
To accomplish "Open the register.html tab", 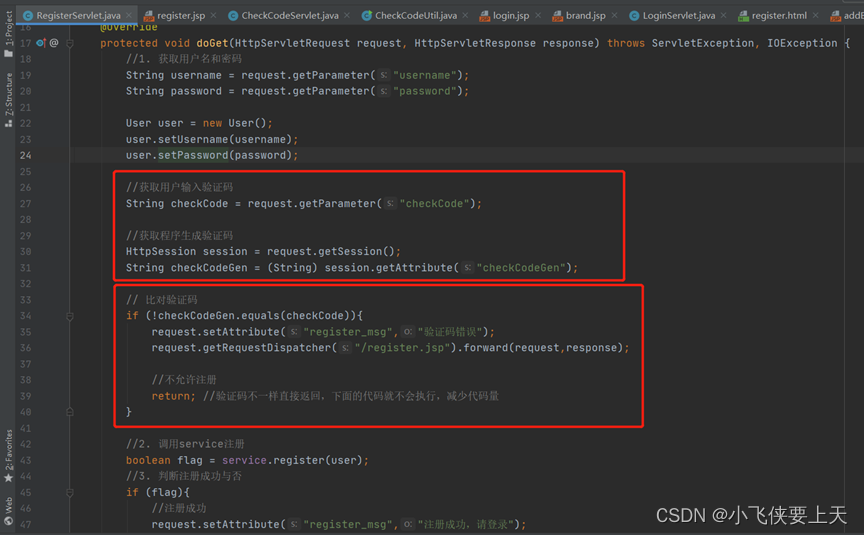I will tap(779, 15).
